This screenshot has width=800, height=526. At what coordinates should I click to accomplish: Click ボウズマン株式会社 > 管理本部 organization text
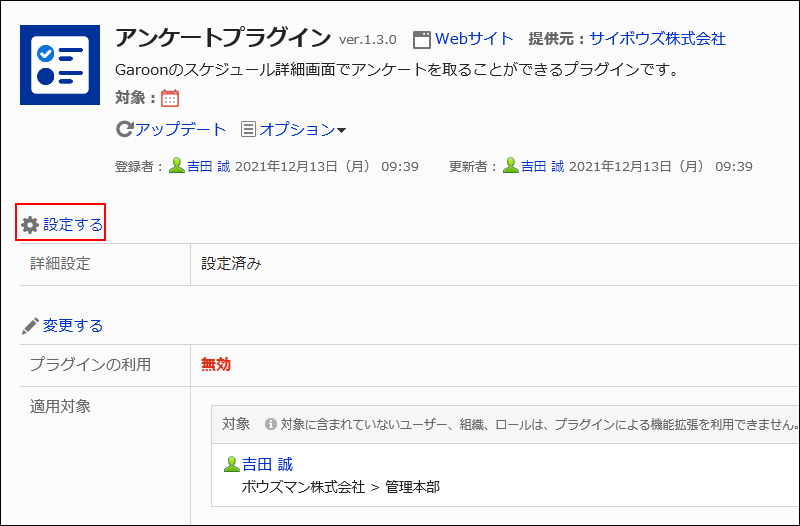(341, 487)
